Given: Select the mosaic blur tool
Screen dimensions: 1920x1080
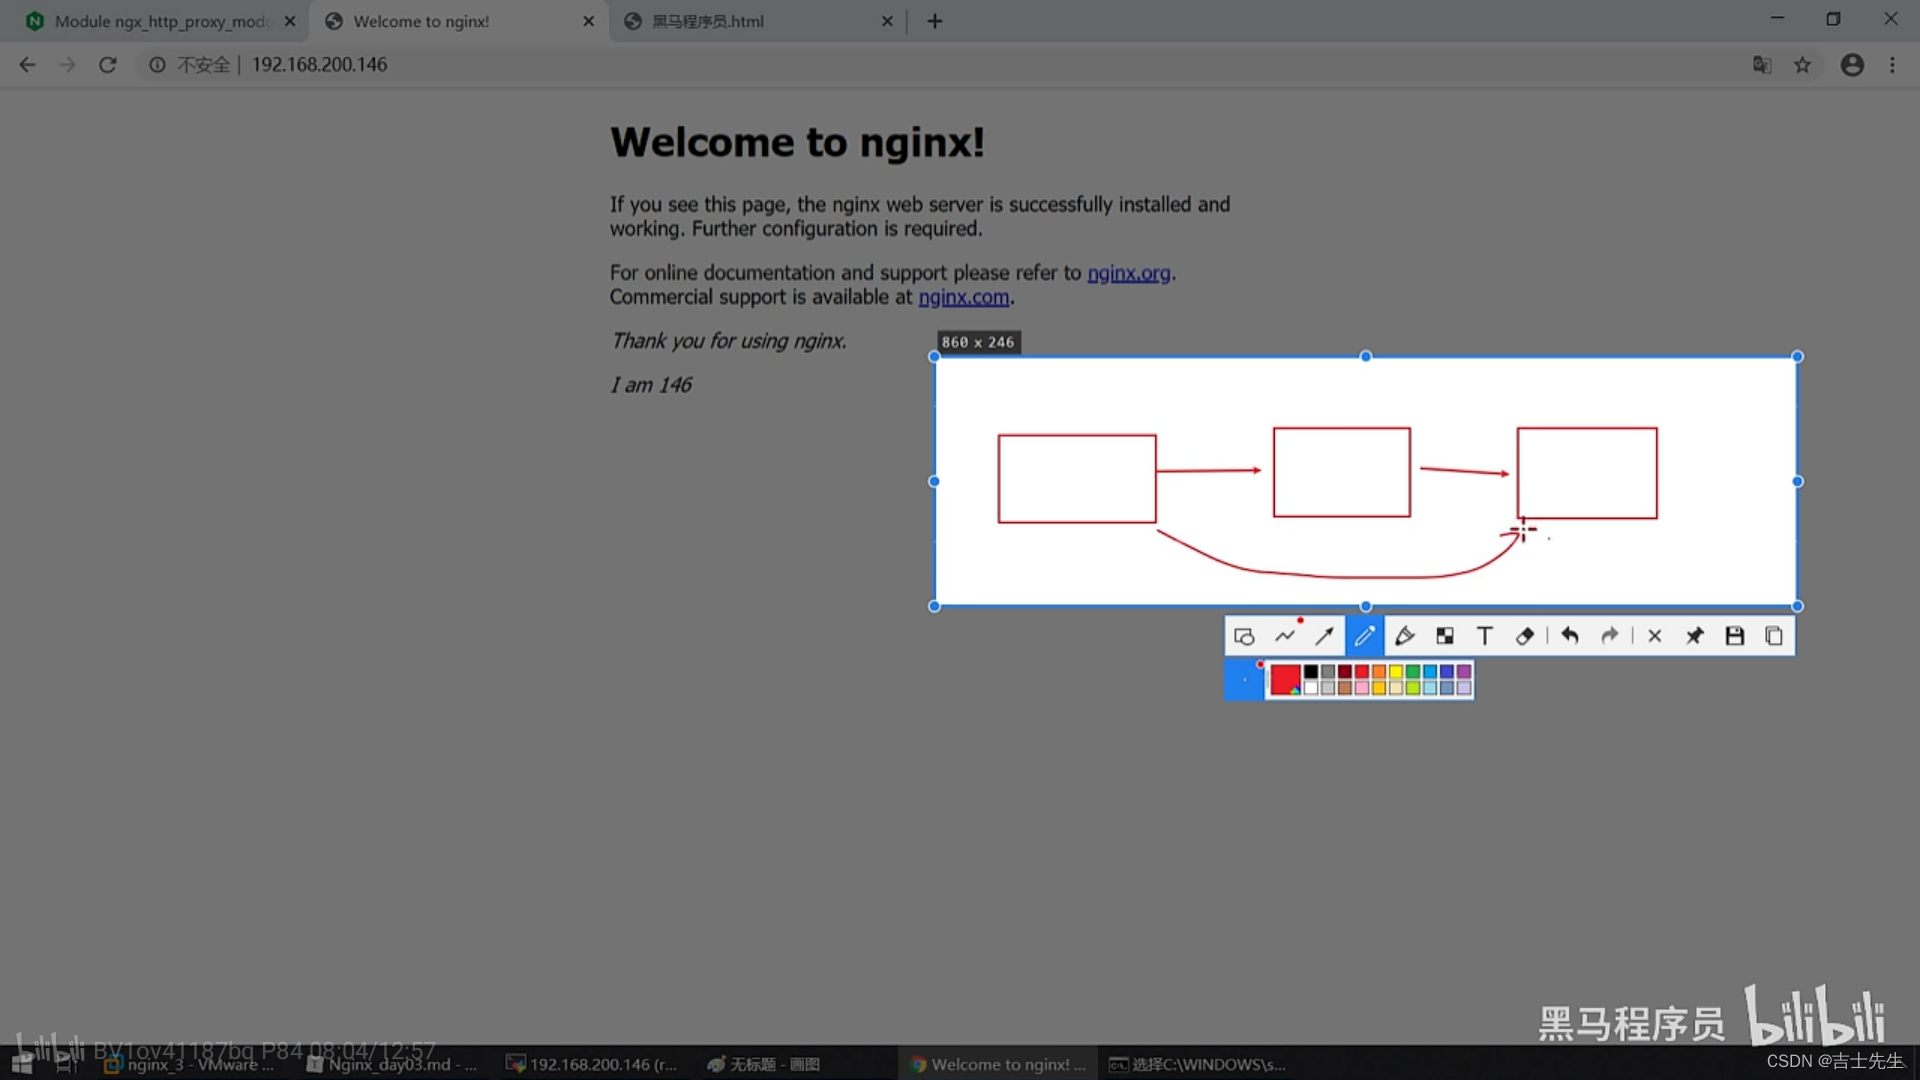Looking at the screenshot, I should [1445, 636].
